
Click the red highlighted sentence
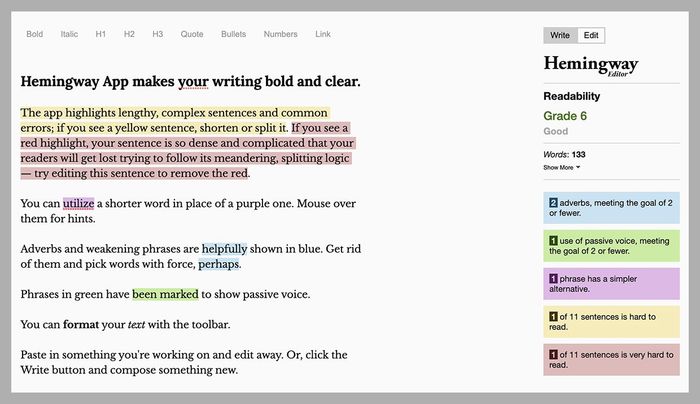(188, 150)
